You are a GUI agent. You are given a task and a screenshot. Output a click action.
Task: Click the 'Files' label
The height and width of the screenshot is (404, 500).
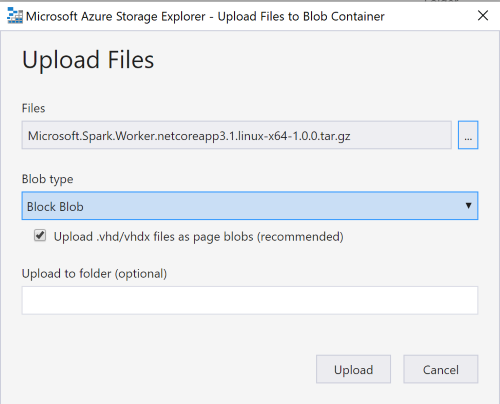33,108
